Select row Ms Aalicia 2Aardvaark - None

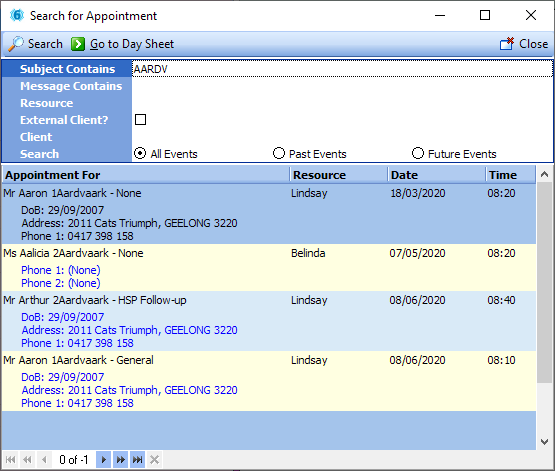pyautogui.click(x=269, y=268)
